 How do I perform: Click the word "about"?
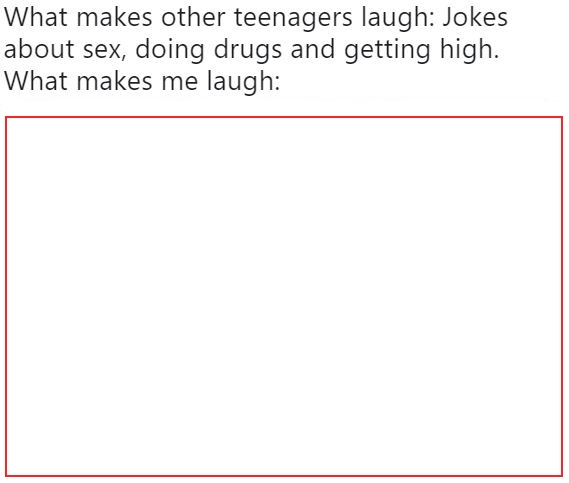tap(39, 49)
